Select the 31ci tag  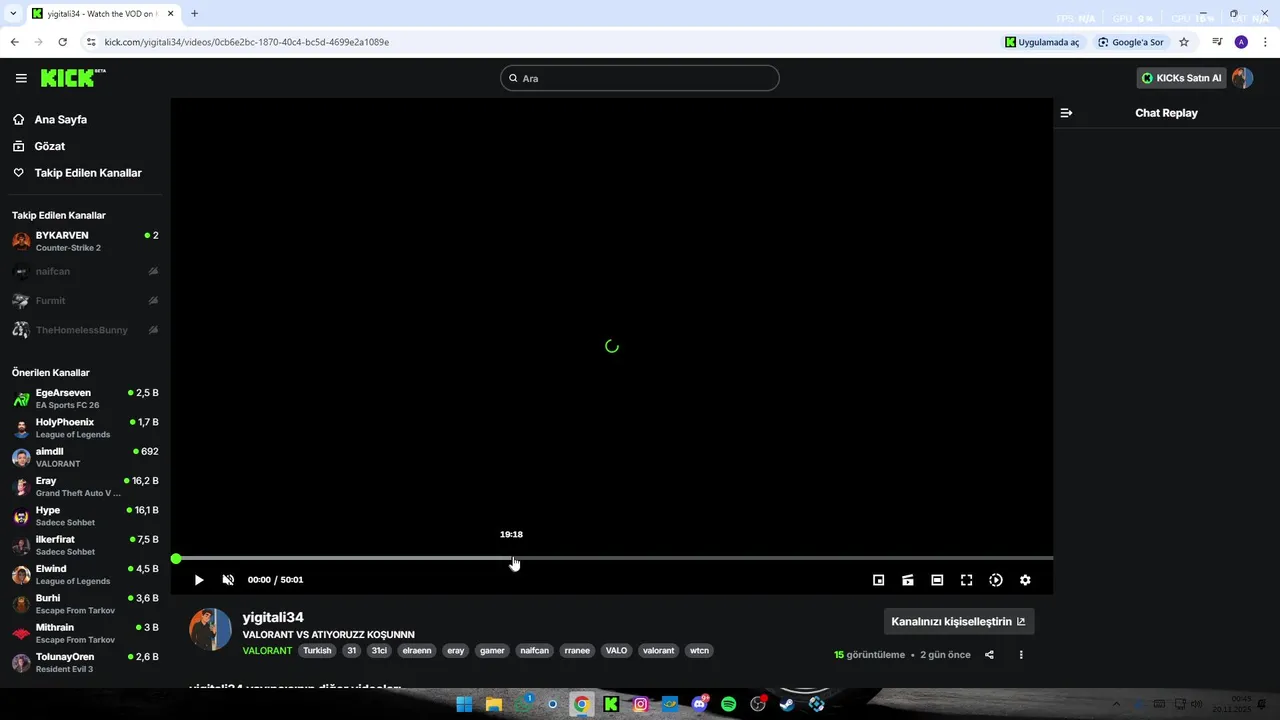[x=379, y=650]
